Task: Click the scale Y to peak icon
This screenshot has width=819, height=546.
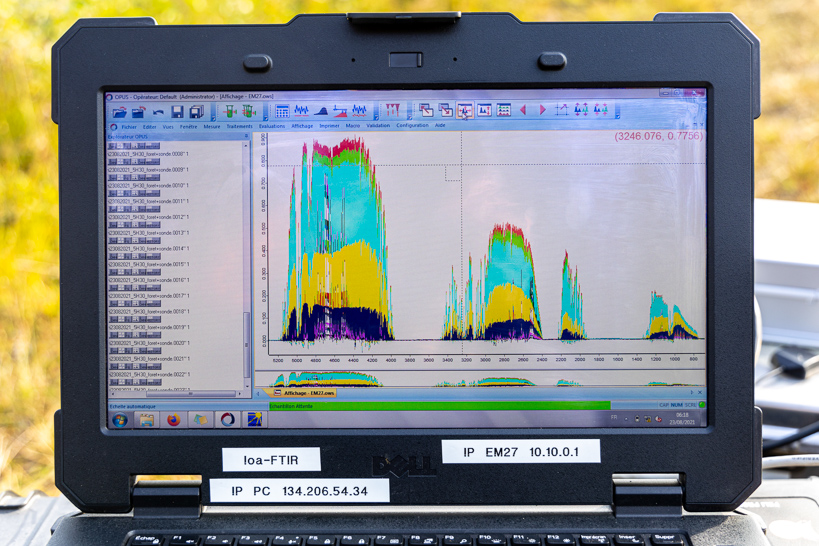Action: (484, 110)
